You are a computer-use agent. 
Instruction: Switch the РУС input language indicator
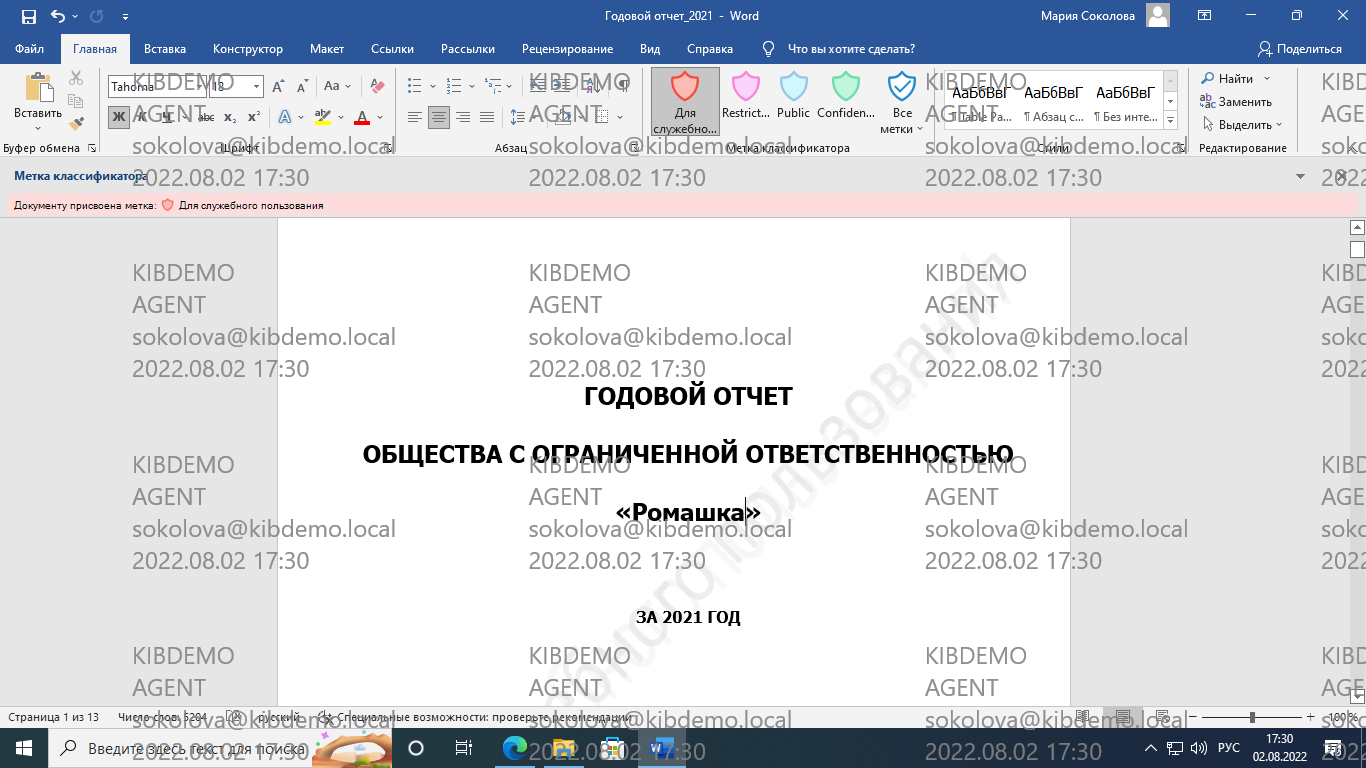(x=1229, y=748)
